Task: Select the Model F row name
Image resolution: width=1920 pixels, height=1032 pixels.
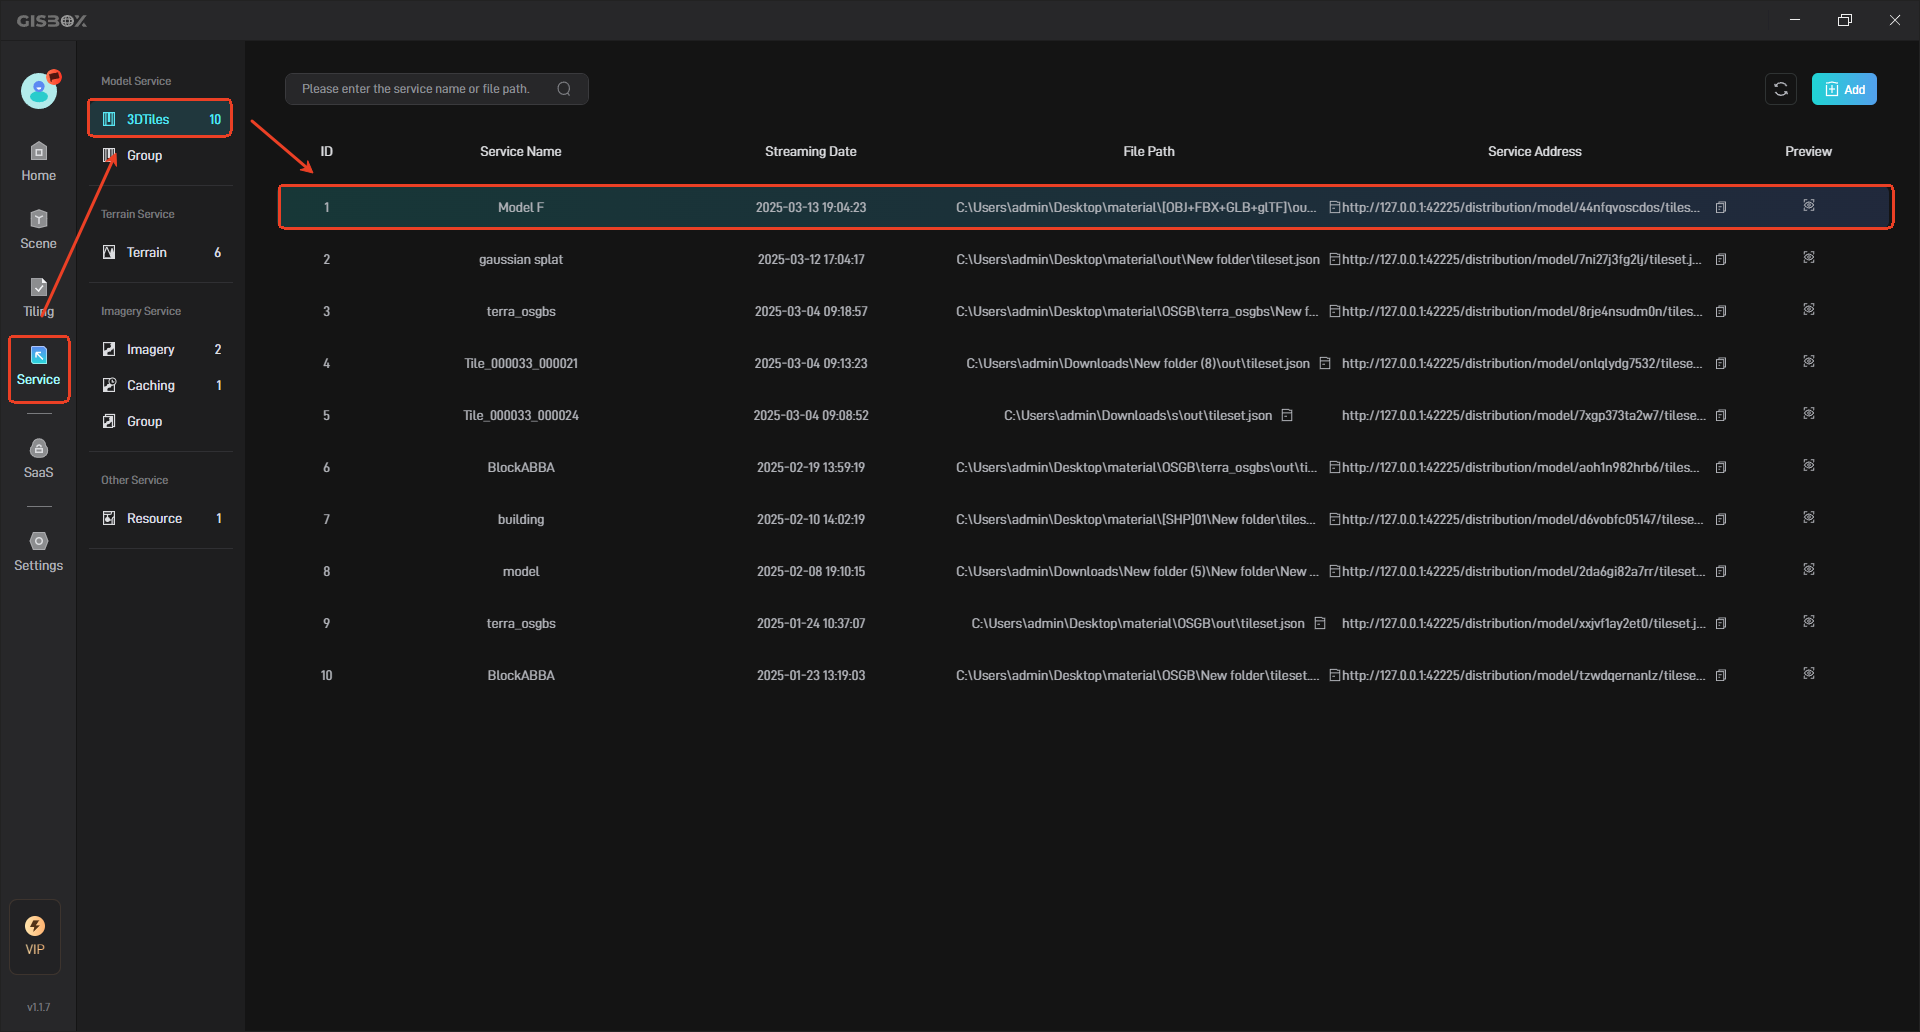Action: [521, 208]
